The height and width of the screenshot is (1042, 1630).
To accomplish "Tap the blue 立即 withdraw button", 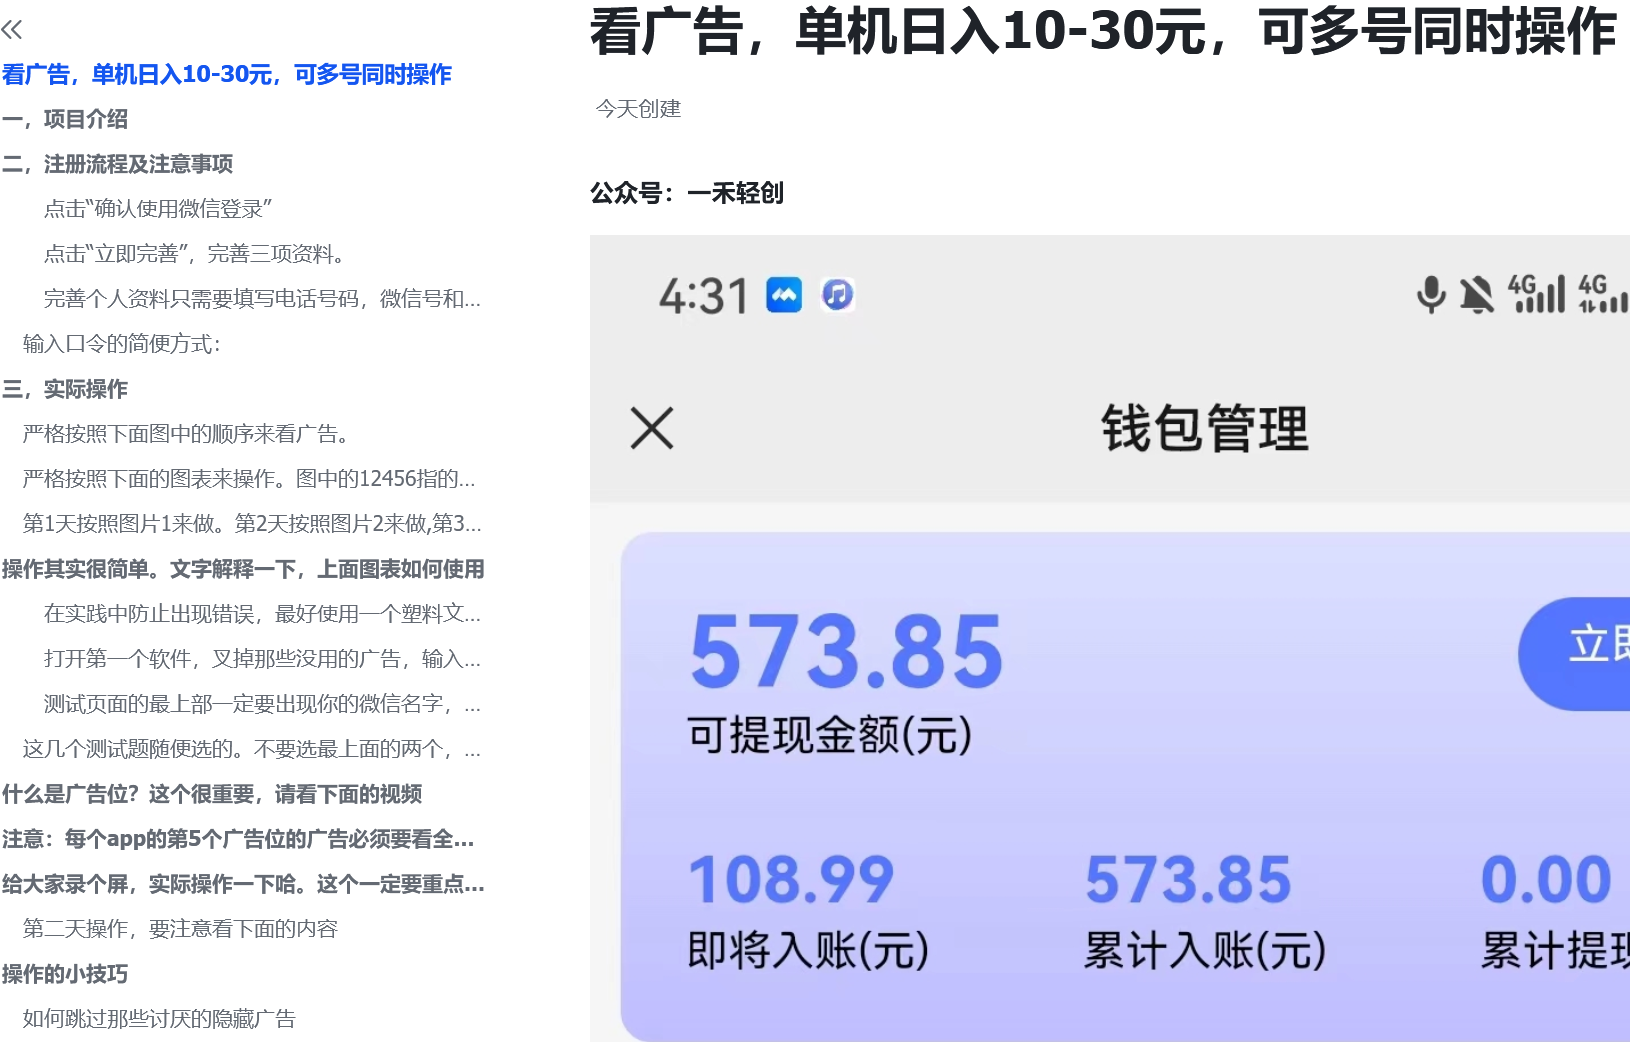I will click(x=1575, y=654).
